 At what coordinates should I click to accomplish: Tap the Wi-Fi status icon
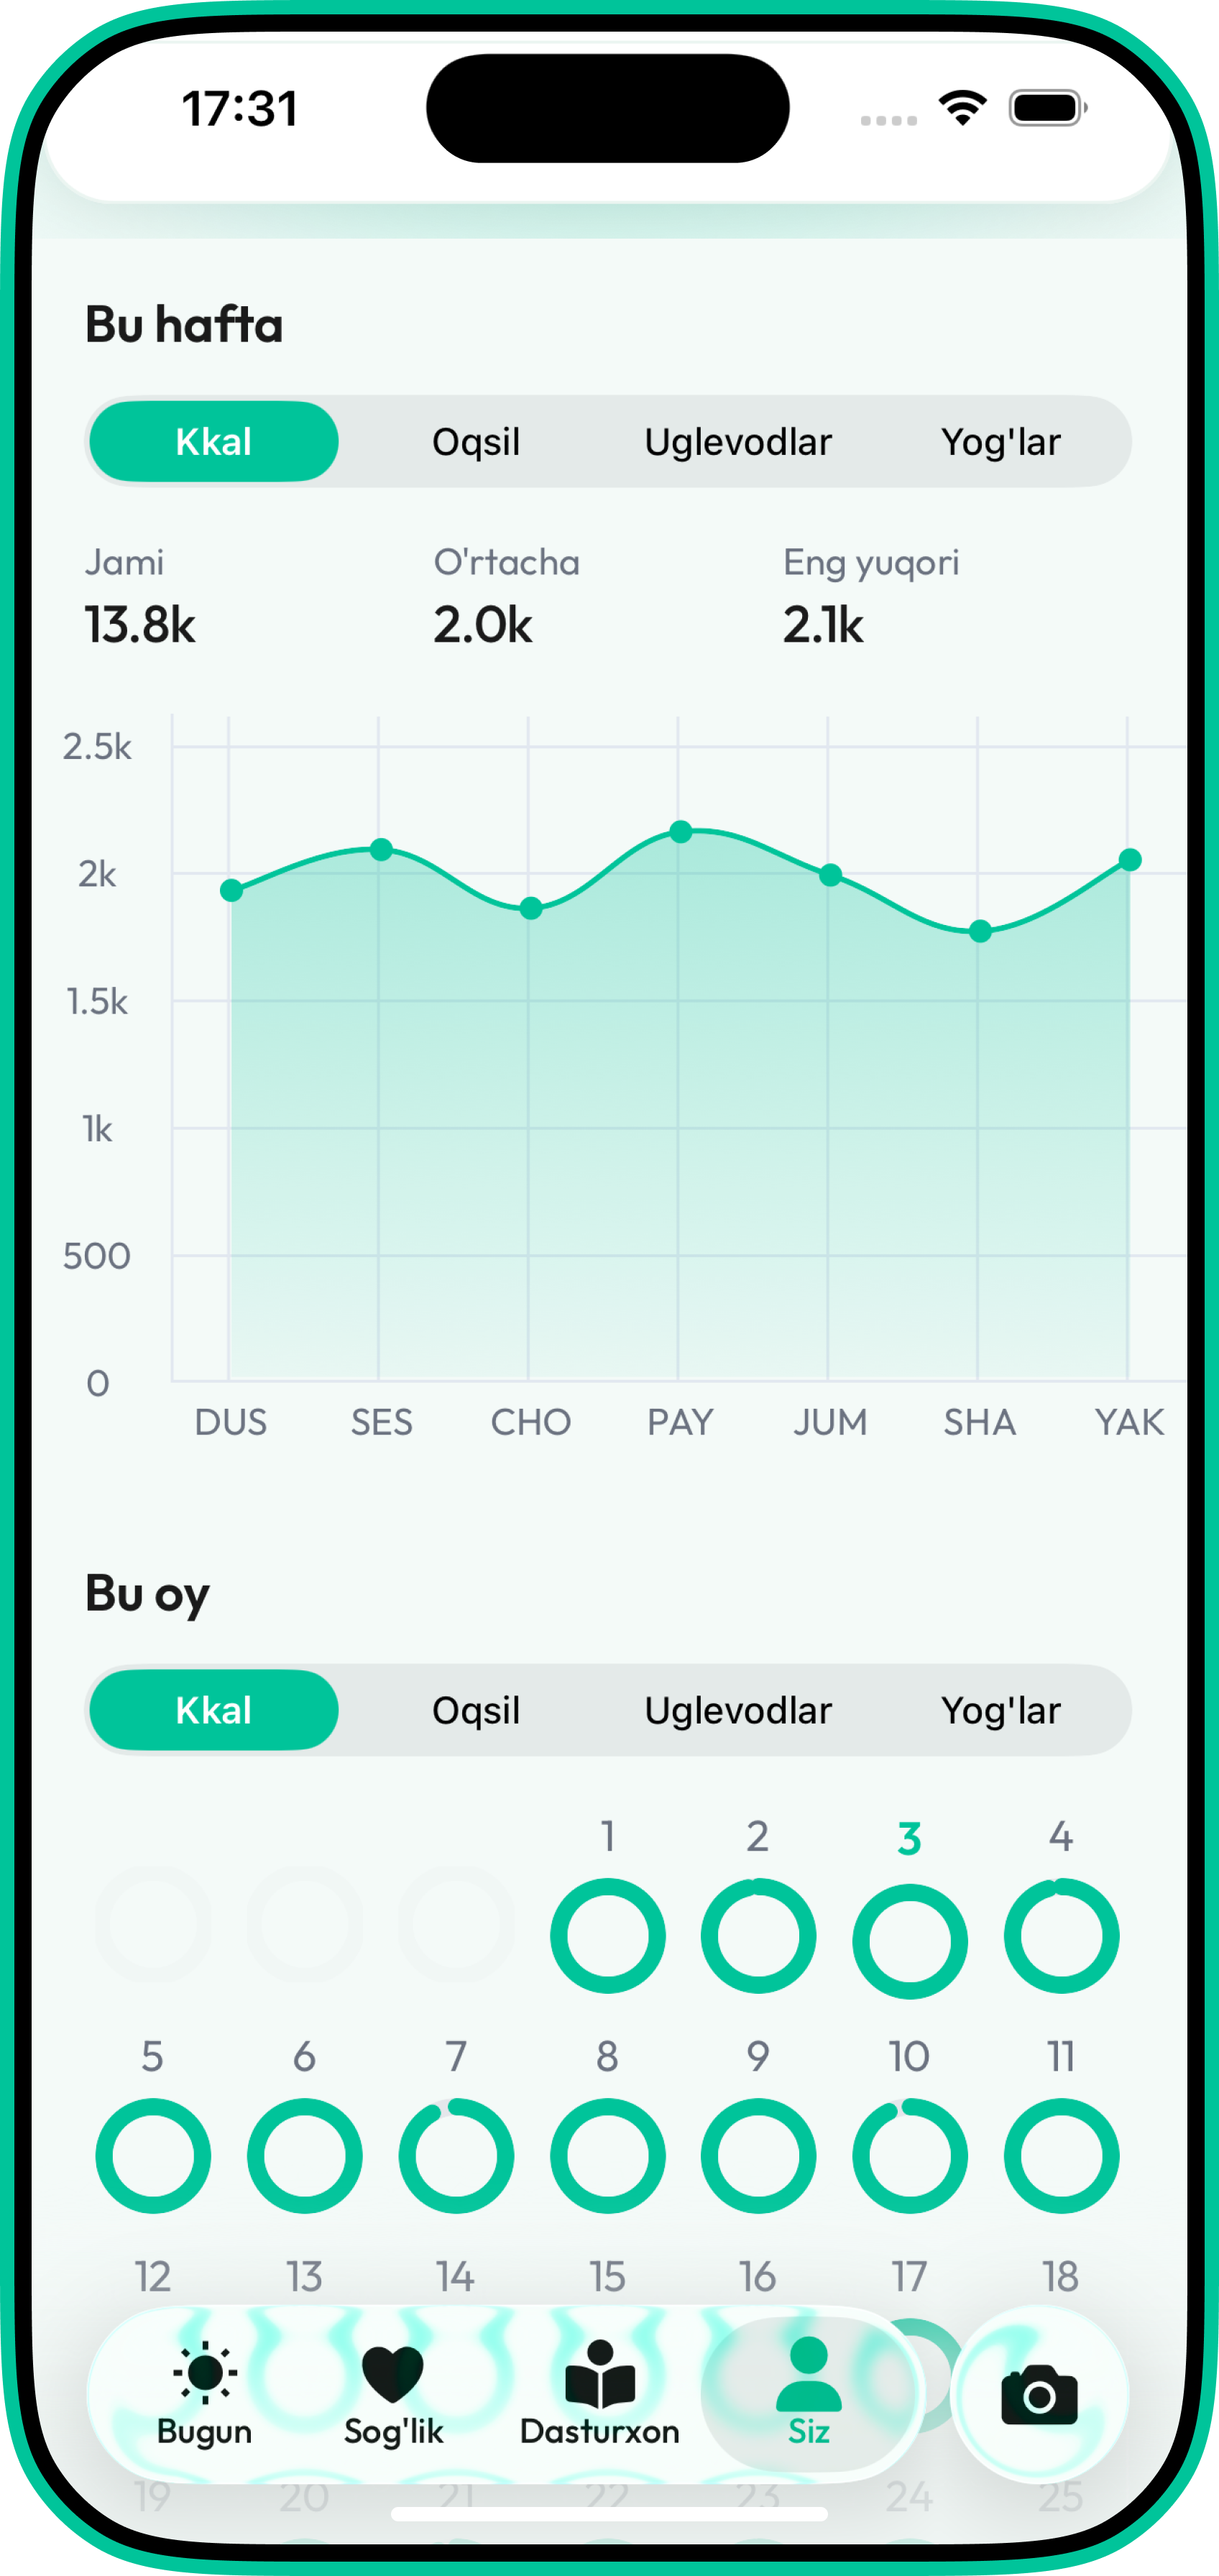962,108
